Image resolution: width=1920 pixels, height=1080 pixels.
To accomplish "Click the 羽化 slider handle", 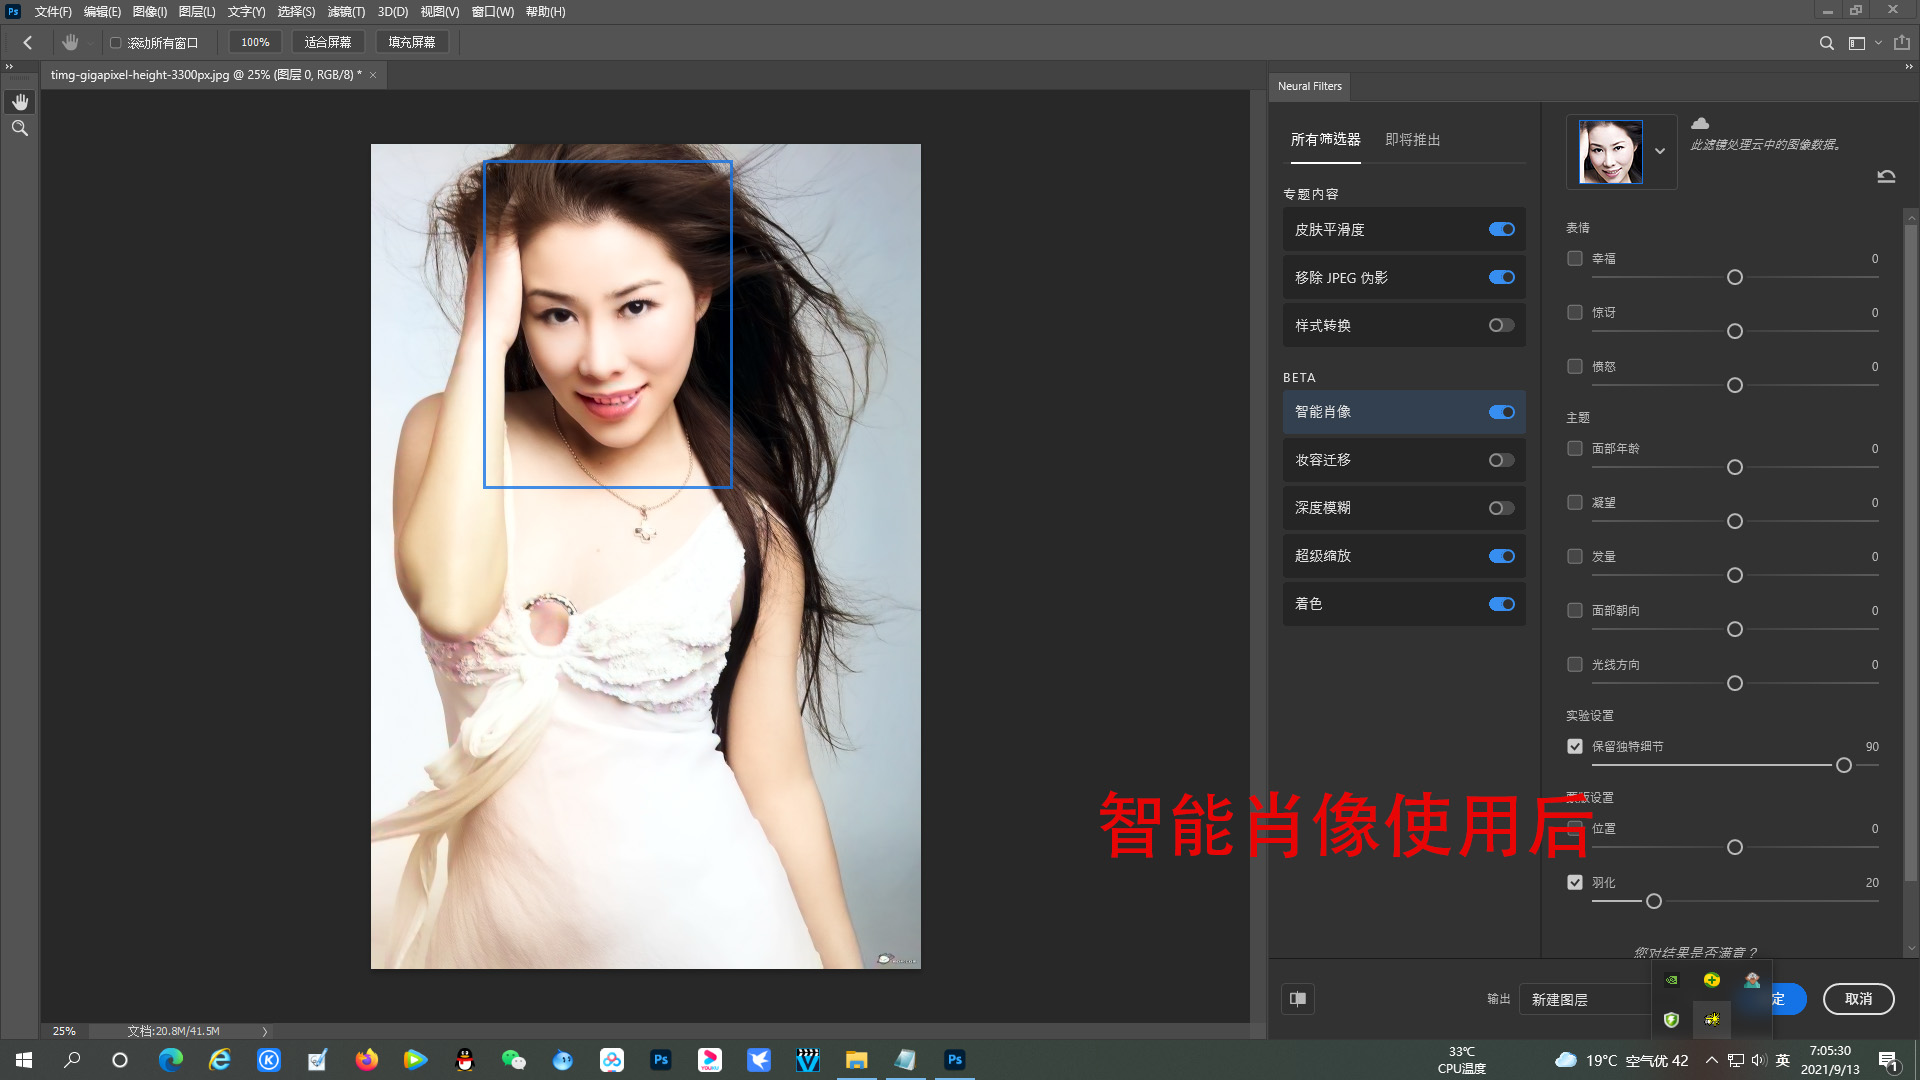I will pyautogui.click(x=1654, y=901).
